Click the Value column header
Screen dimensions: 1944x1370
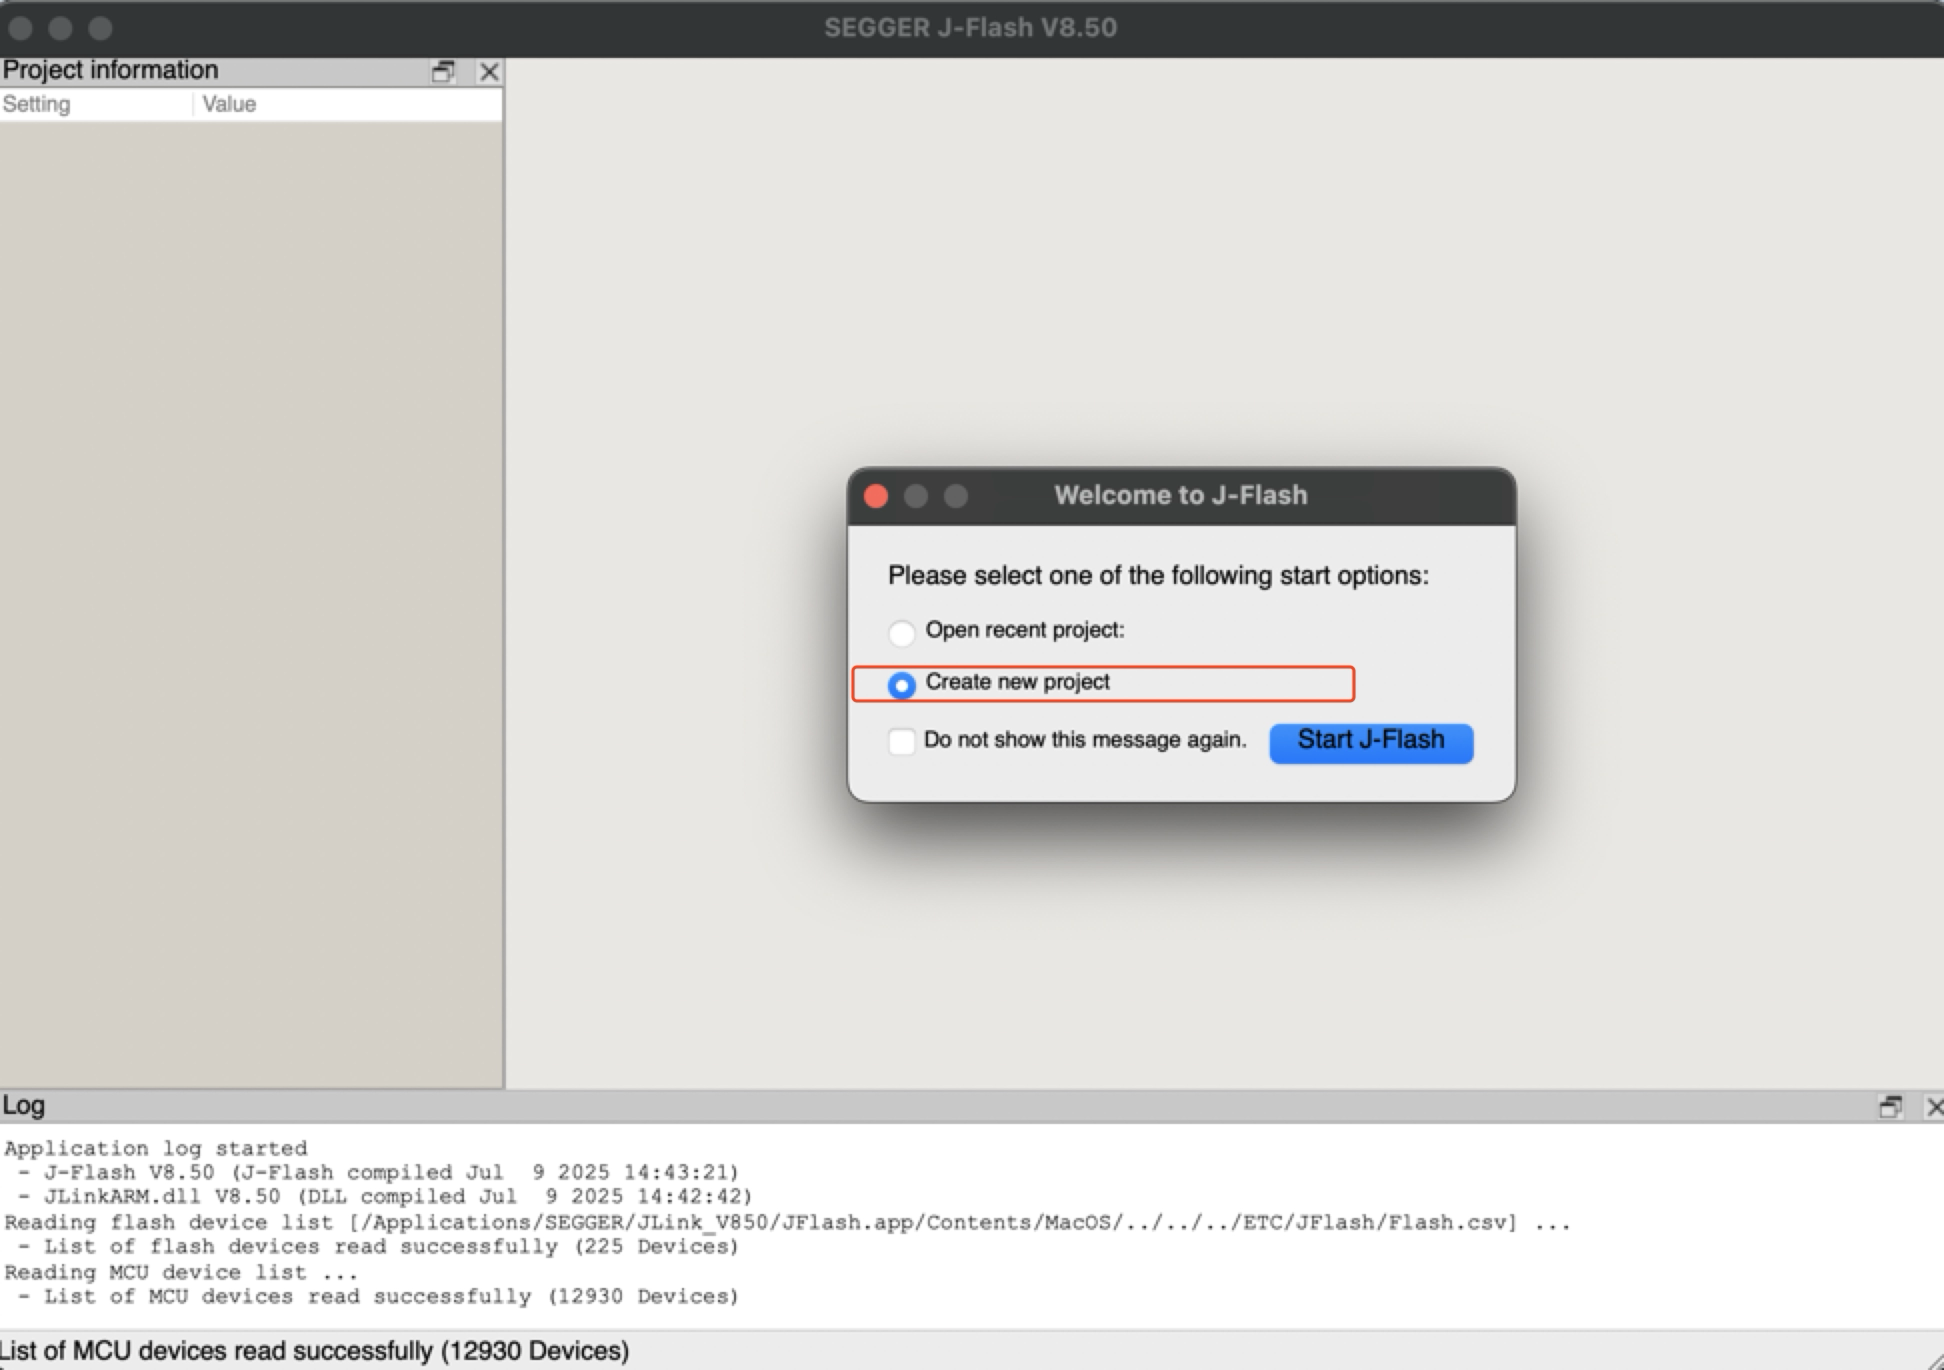pos(348,104)
